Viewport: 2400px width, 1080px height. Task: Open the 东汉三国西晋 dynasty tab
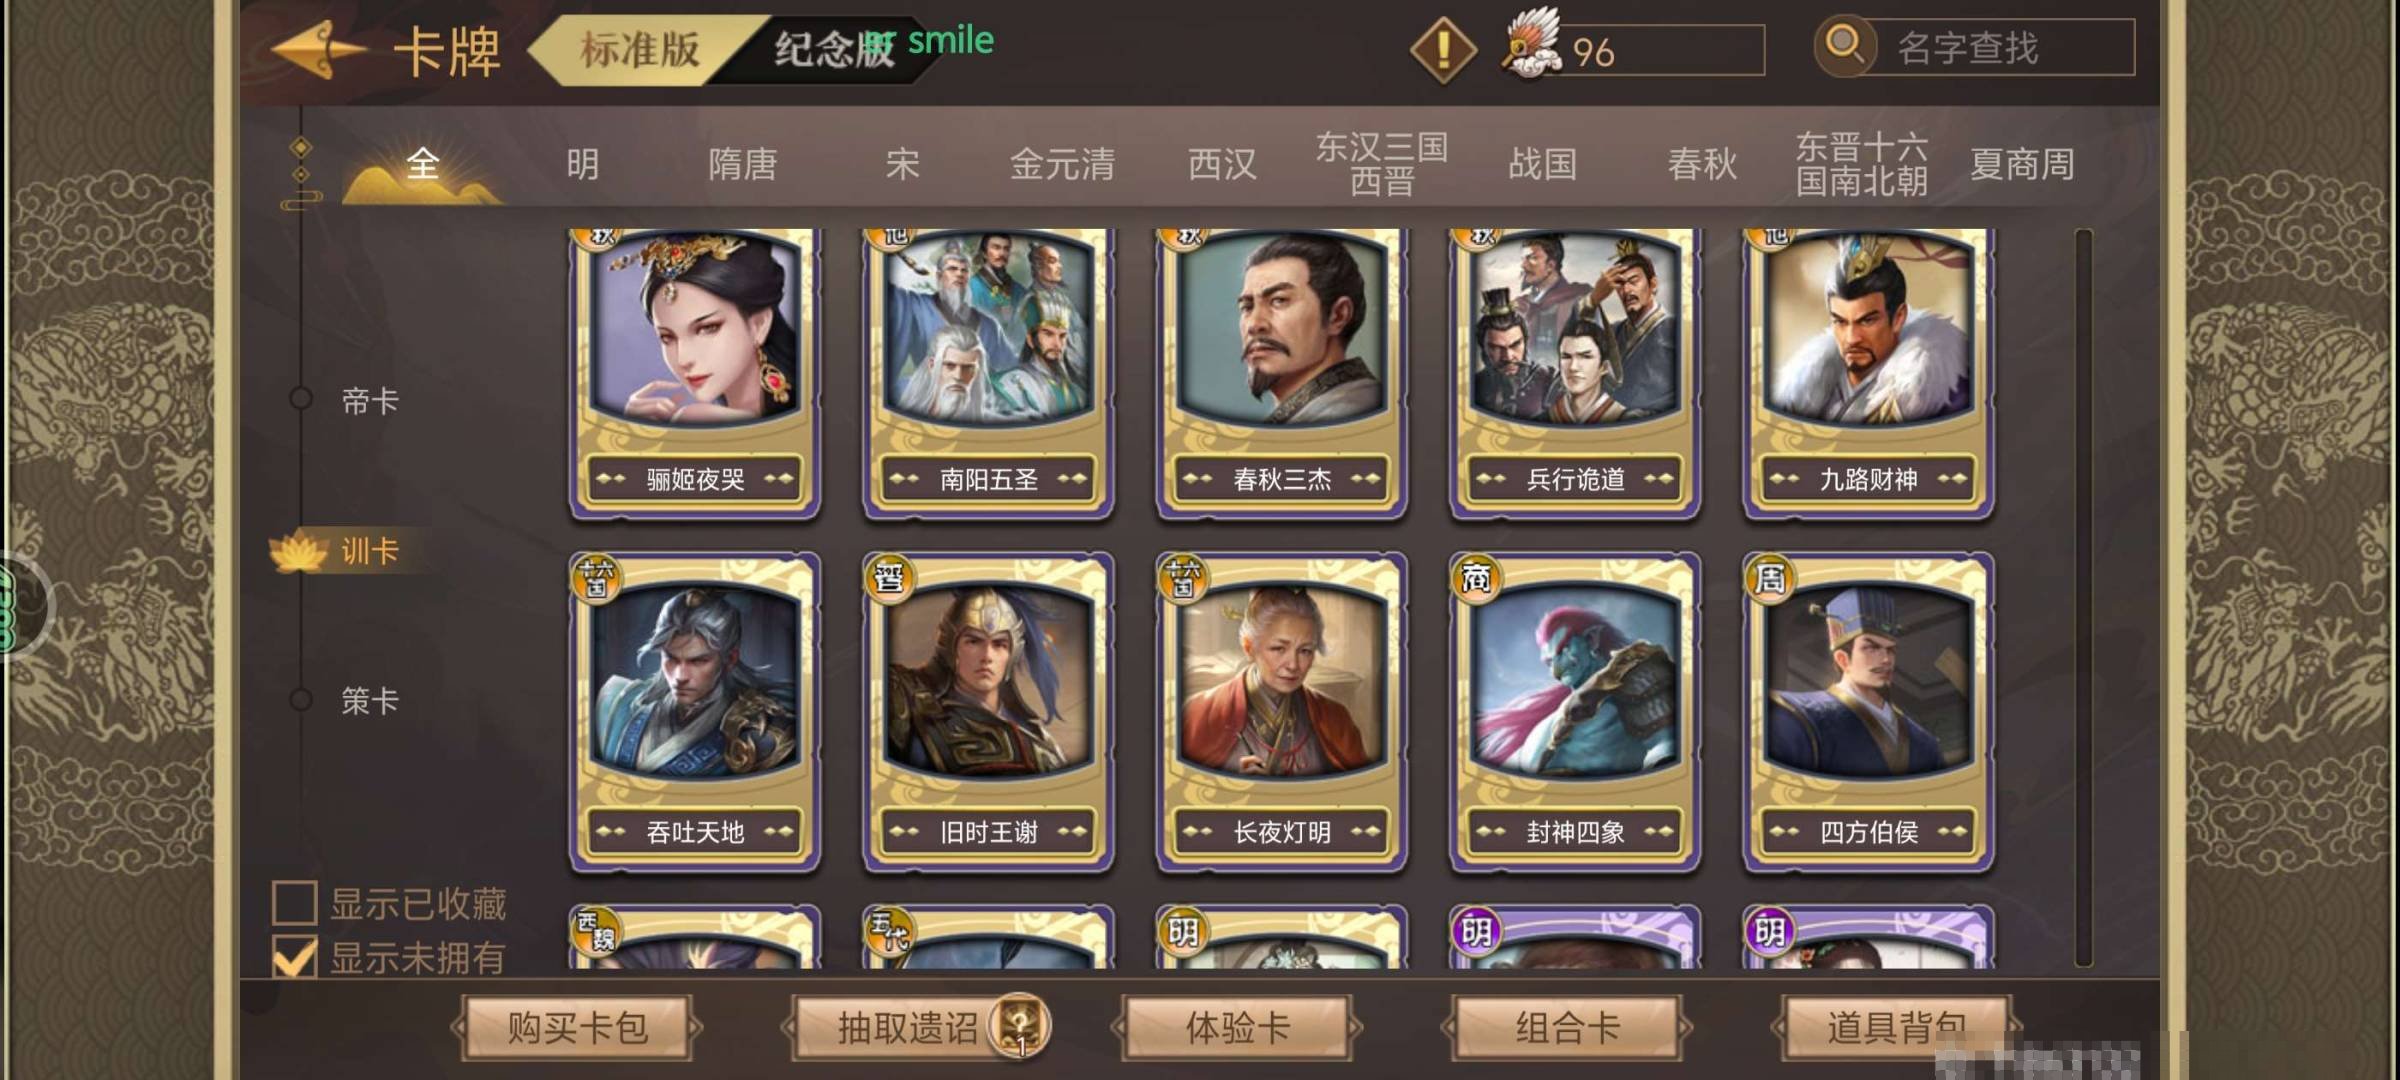(x=1382, y=163)
